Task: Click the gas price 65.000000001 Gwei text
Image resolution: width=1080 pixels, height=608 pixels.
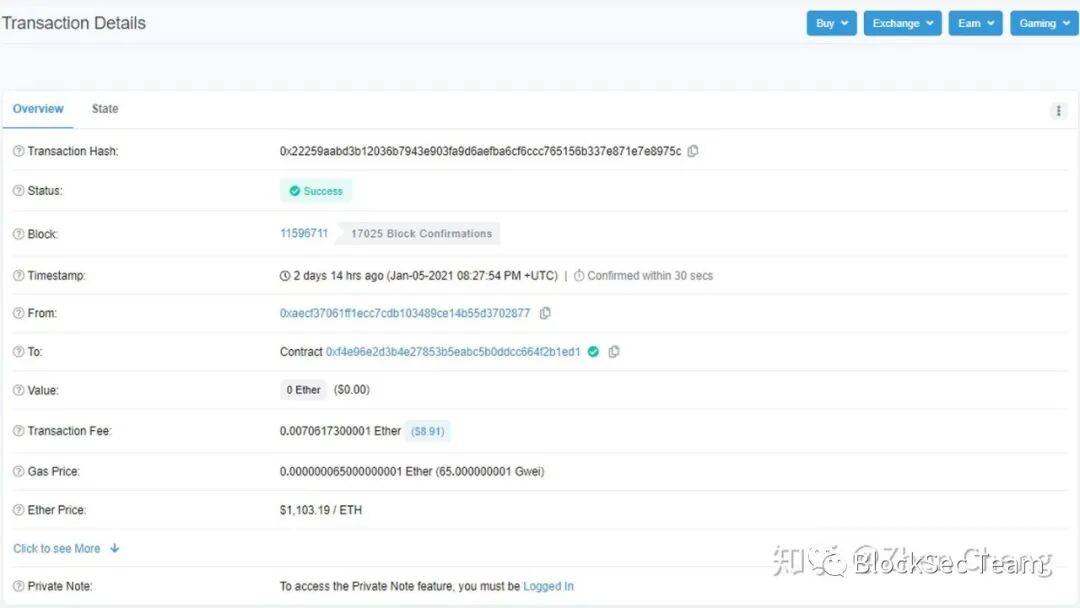Action: click(490, 472)
